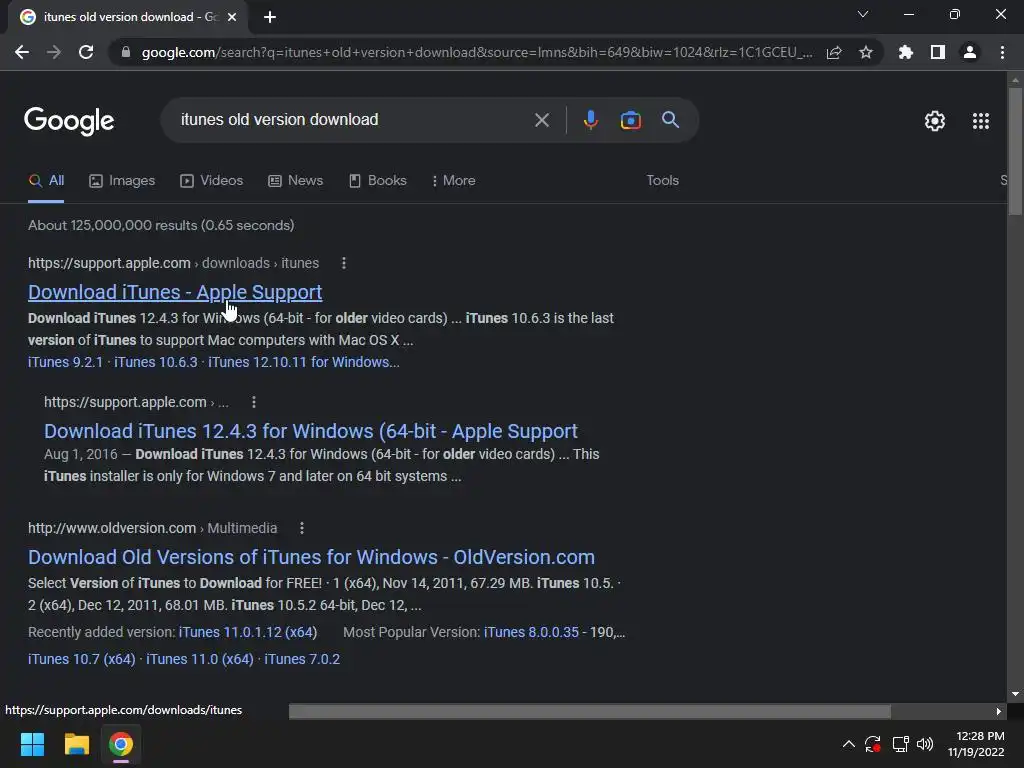Screen dimensions: 1024x768
Task: Click the sync status tray icon
Action: pos(873,744)
